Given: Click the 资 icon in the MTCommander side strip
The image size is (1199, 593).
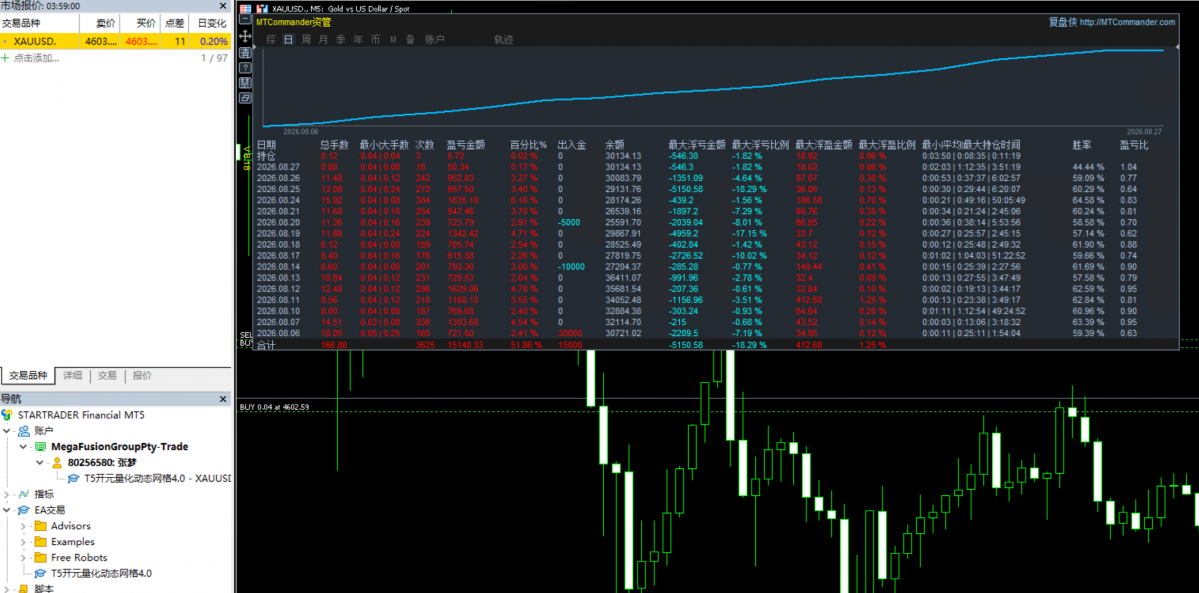Looking at the screenshot, I should pyautogui.click(x=245, y=53).
